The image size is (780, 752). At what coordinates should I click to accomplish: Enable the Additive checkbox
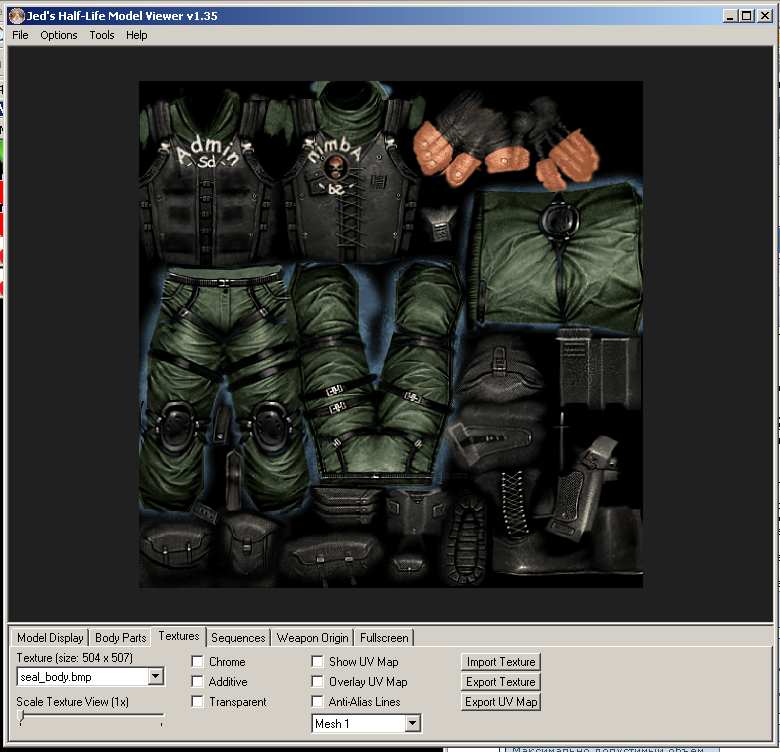click(x=197, y=681)
